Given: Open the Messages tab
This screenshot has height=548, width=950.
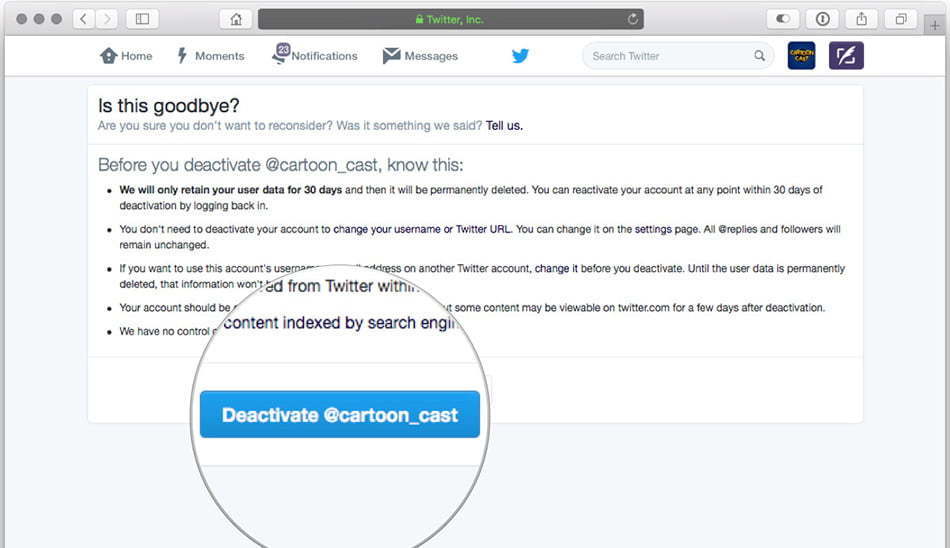Looking at the screenshot, I should click(x=420, y=56).
